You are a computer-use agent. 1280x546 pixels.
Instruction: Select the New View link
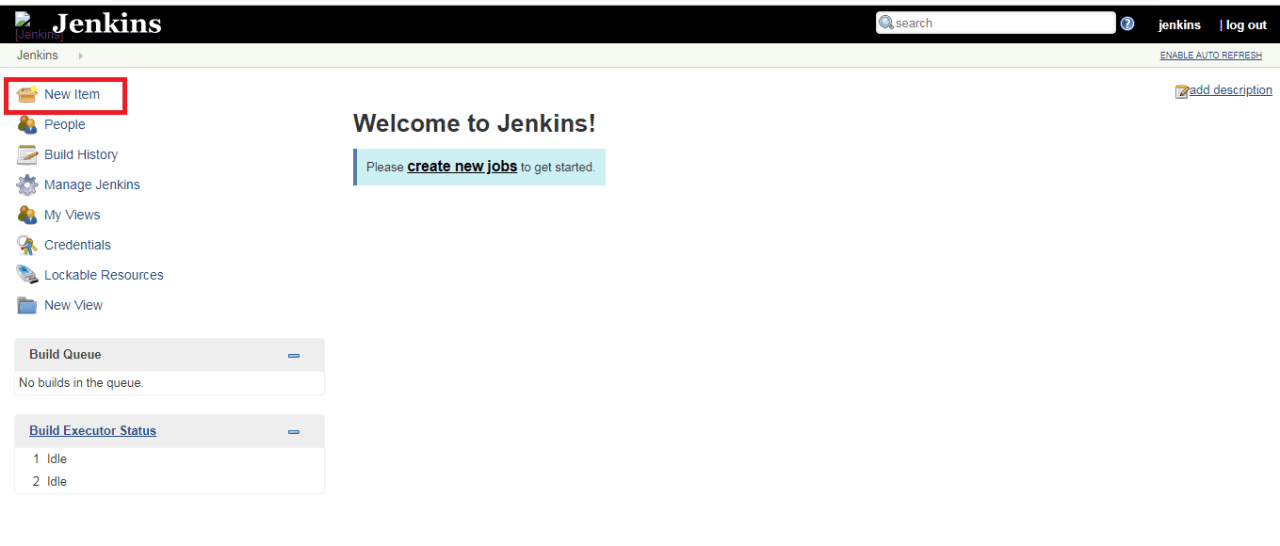[x=73, y=305]
